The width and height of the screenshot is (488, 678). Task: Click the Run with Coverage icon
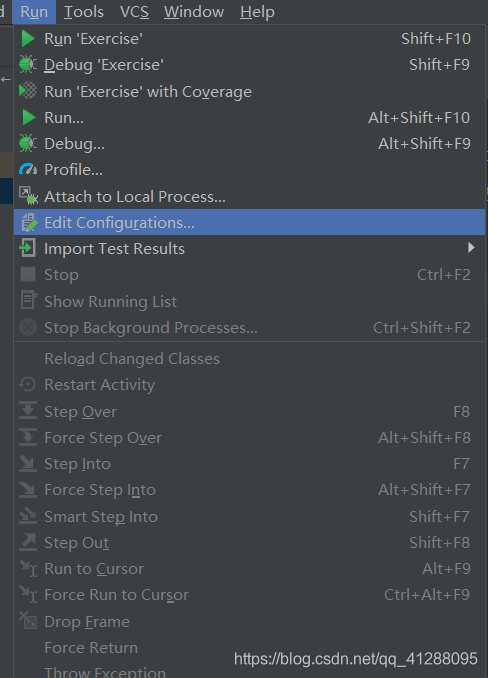(28, 91)
